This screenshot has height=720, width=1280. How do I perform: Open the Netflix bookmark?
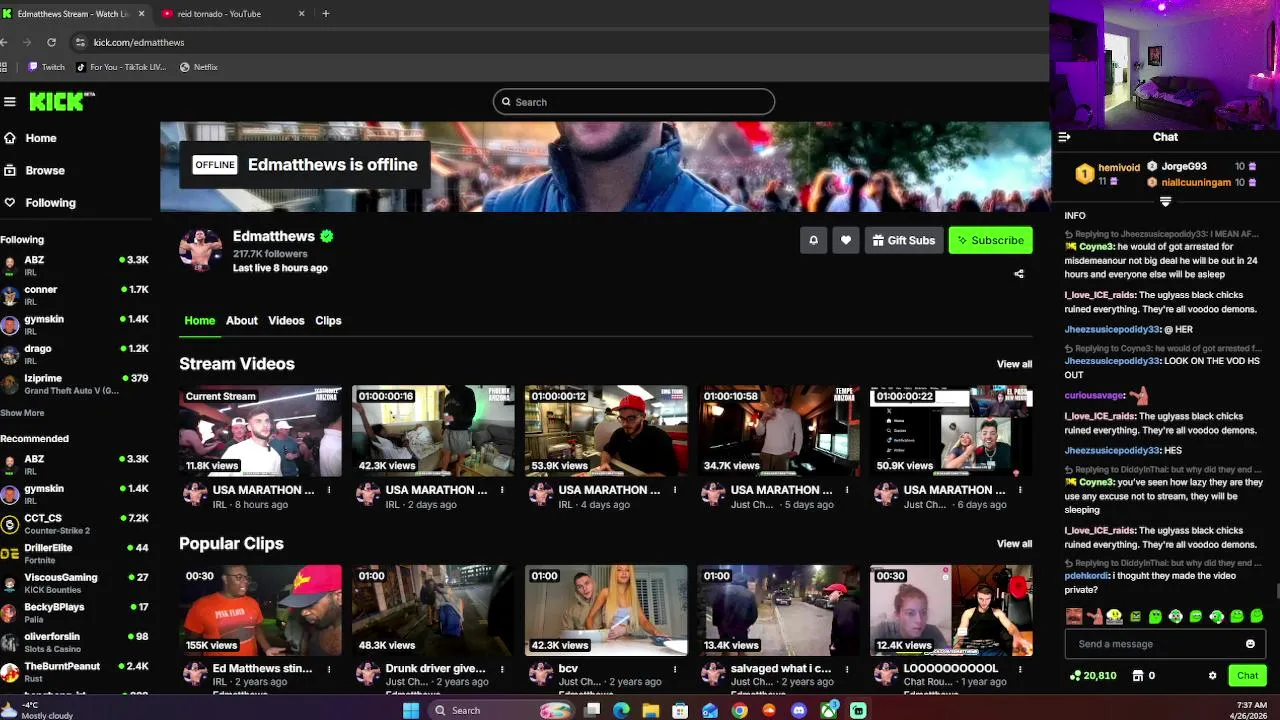point(199,67)
